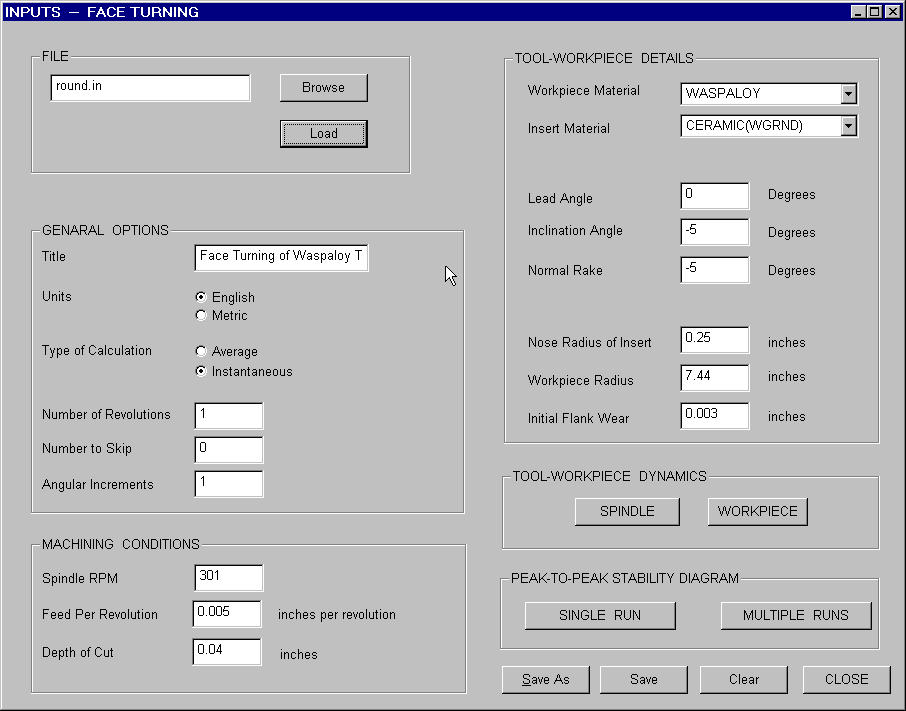The width and height of the screenshot is (906, 711).
Task: Click the Nose Radius of Insert field
Action: (714, 340)
